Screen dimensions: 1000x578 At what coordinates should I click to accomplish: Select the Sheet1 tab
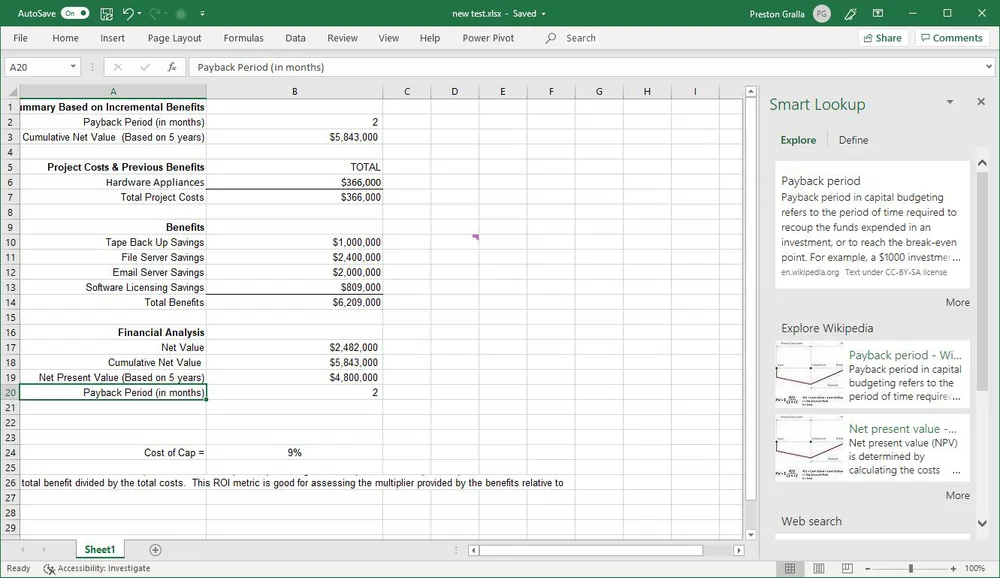pos(100,549)
